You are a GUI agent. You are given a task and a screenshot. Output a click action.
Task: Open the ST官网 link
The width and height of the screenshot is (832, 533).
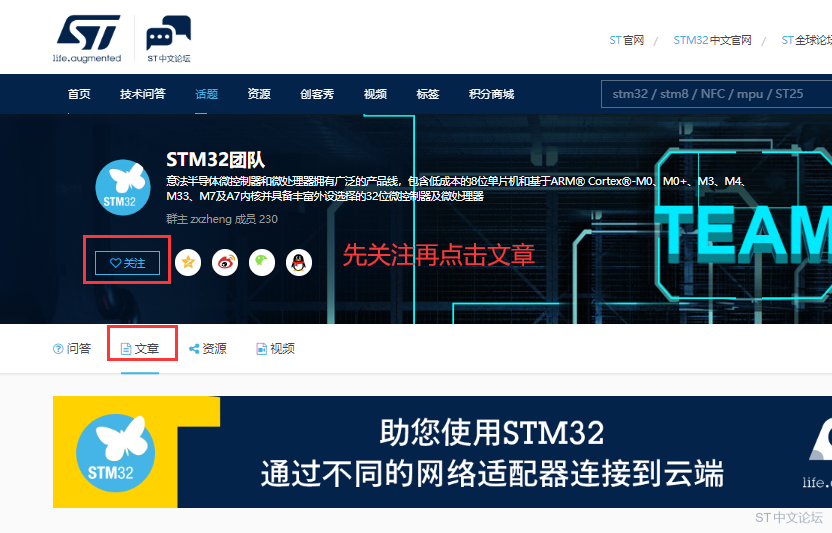point(627,40)
